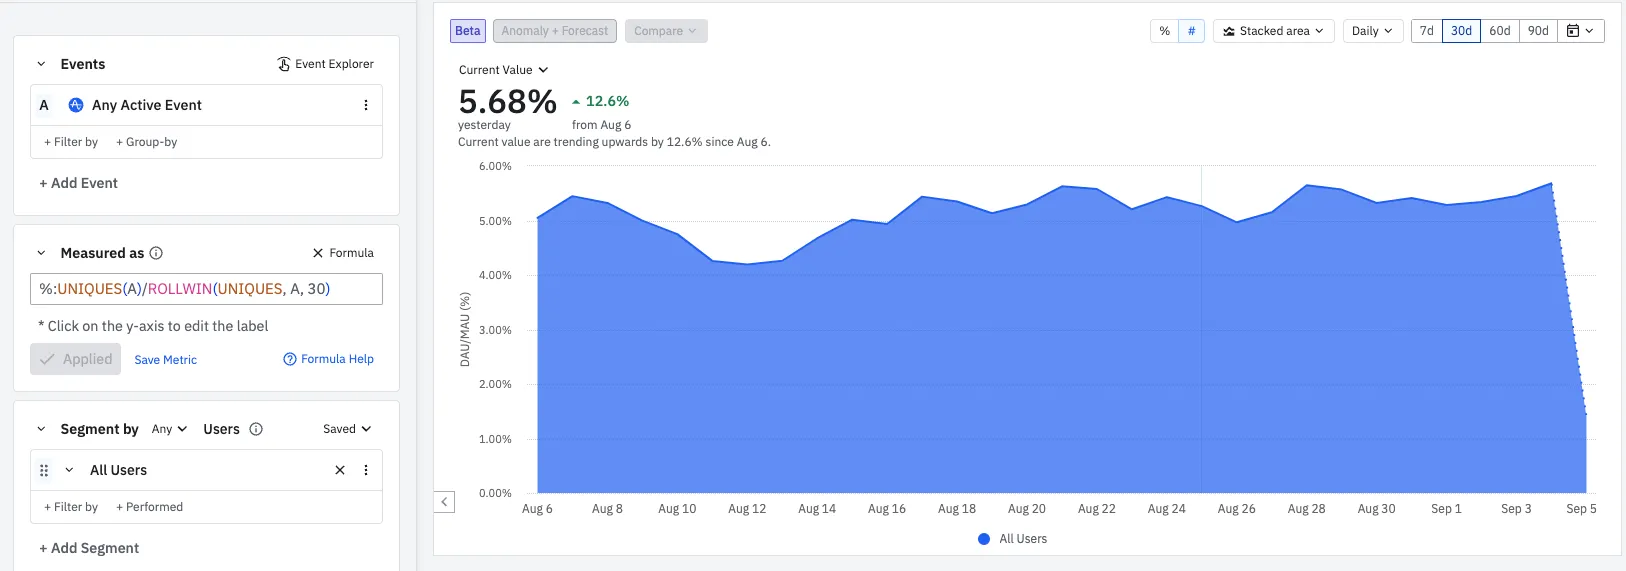Click the 5.68% current value
The image size is (1626, 571).
507,101
